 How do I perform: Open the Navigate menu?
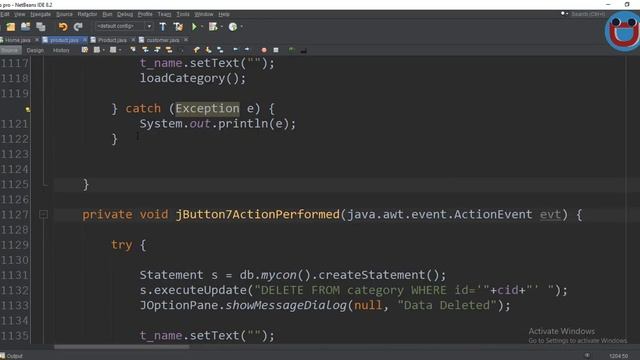pyautogui.click(x=40, y=14)
